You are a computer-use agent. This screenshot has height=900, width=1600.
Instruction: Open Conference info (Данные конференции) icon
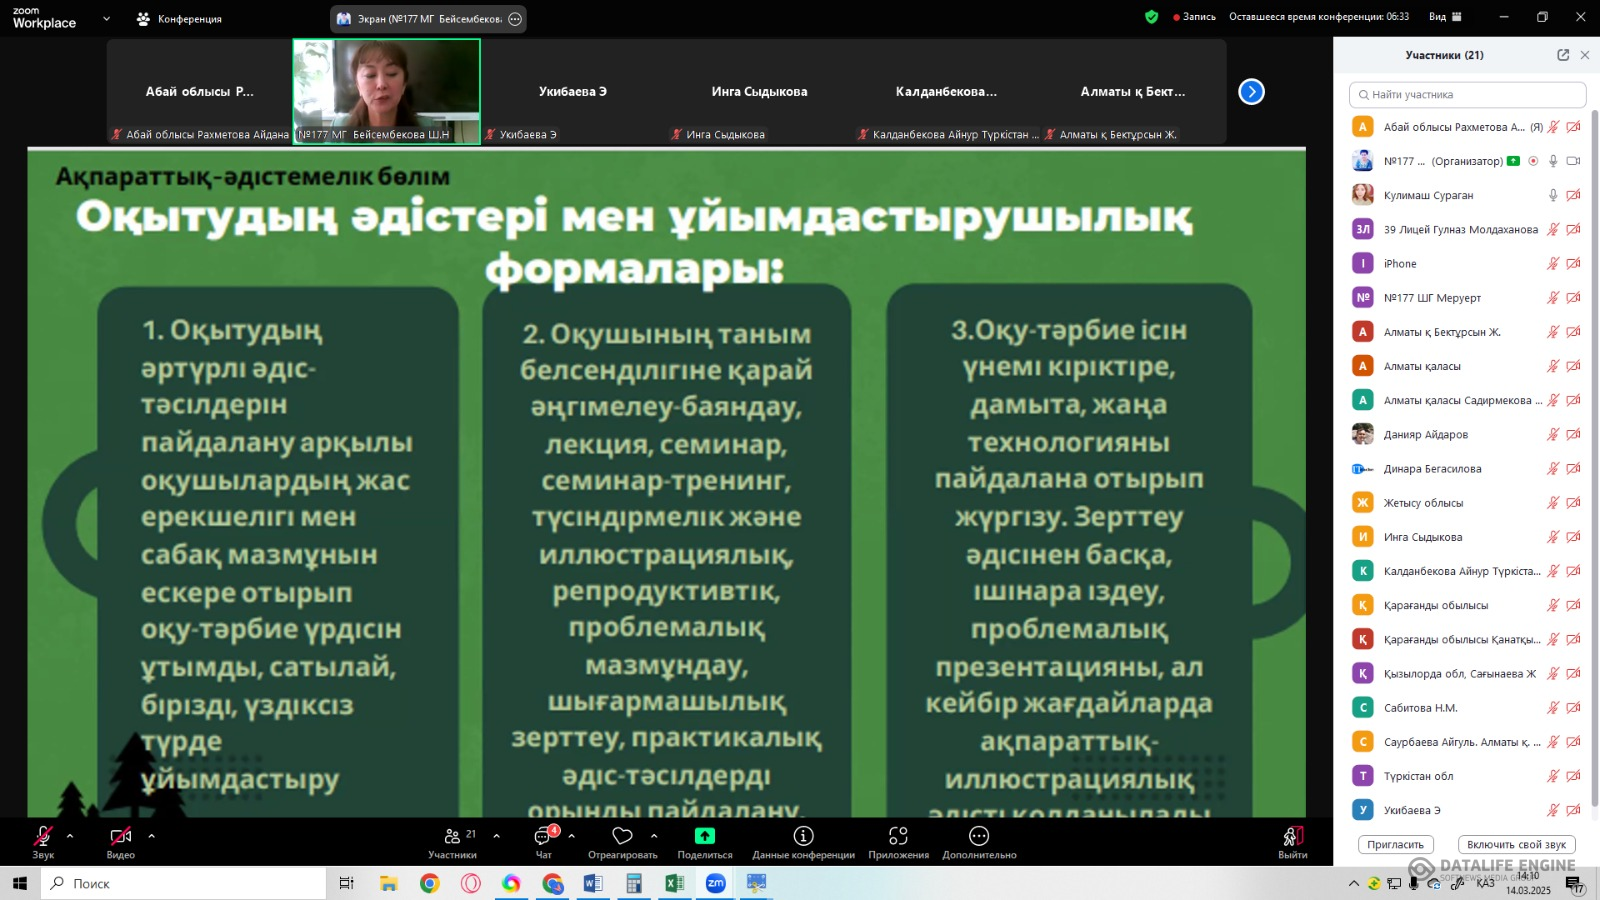point(803,836)
